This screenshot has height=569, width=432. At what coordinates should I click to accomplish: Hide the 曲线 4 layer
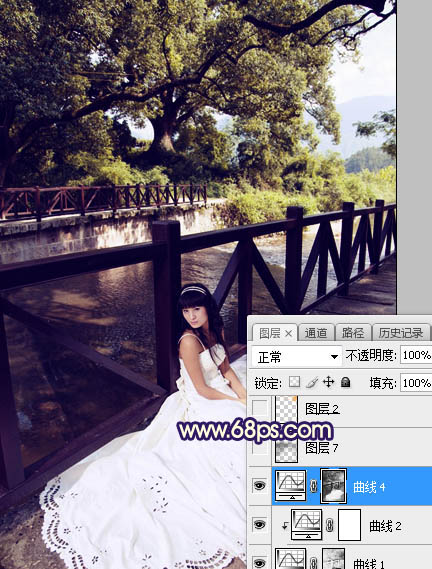259,486
